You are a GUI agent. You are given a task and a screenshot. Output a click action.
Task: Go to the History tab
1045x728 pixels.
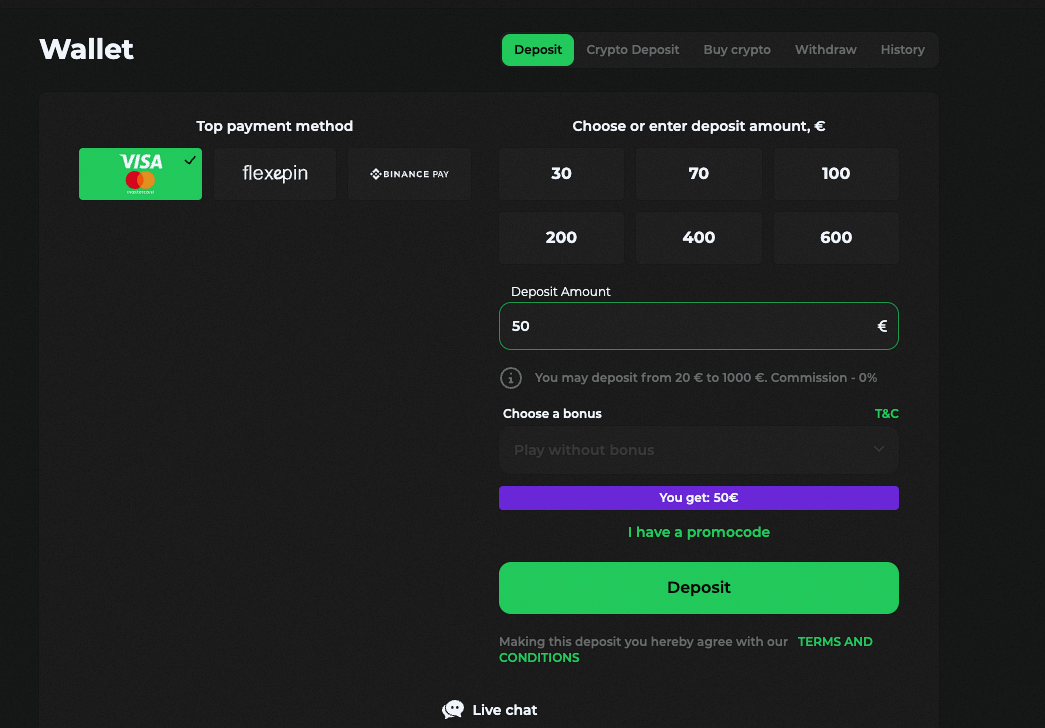(902, 50)
